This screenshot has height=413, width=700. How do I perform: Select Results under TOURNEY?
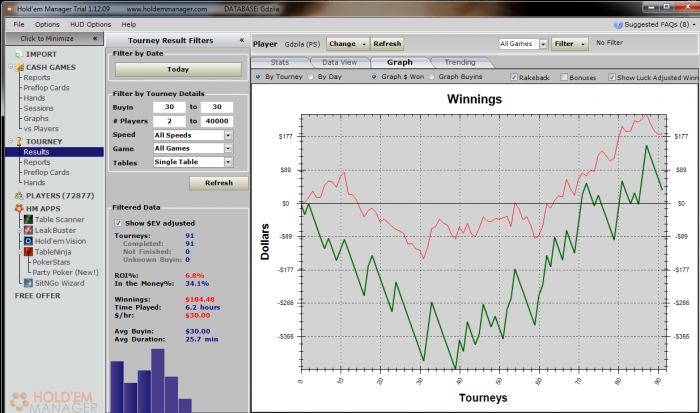coord(37,152)
